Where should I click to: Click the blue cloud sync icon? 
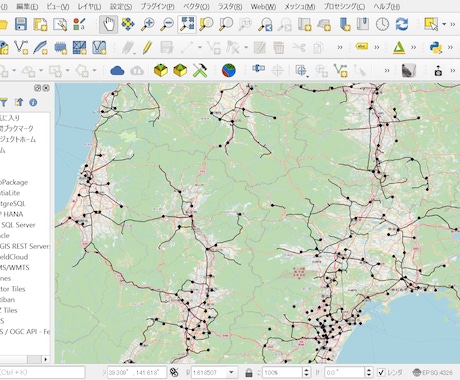(117, 71)
